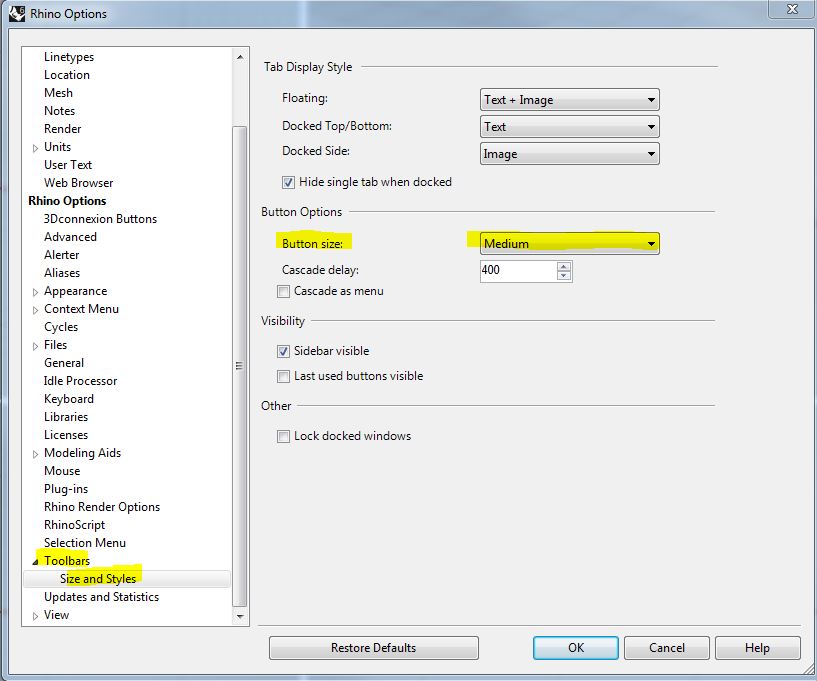
Task: Open Plug-ins settings page
Action: [66, 489]
